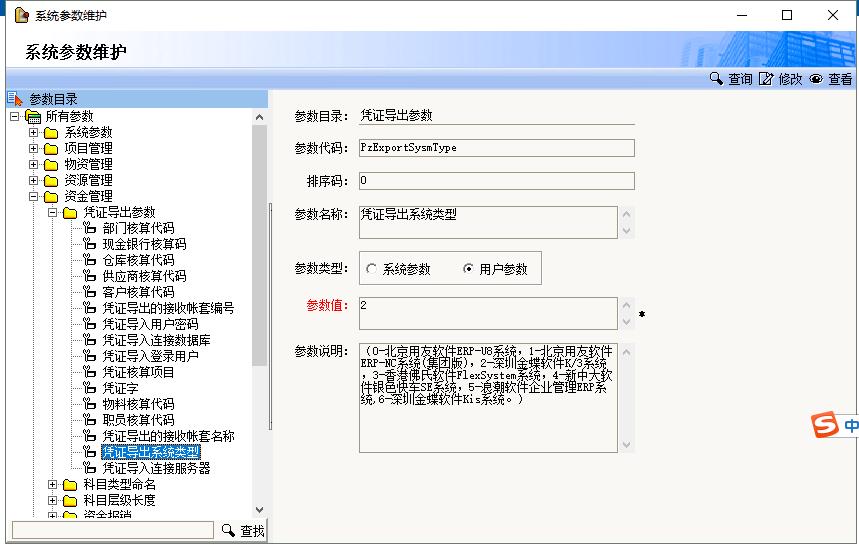Select 凭证导入用户密码 in the tree
The width and height of the screenshot is (859, 556).
point(149,324)
